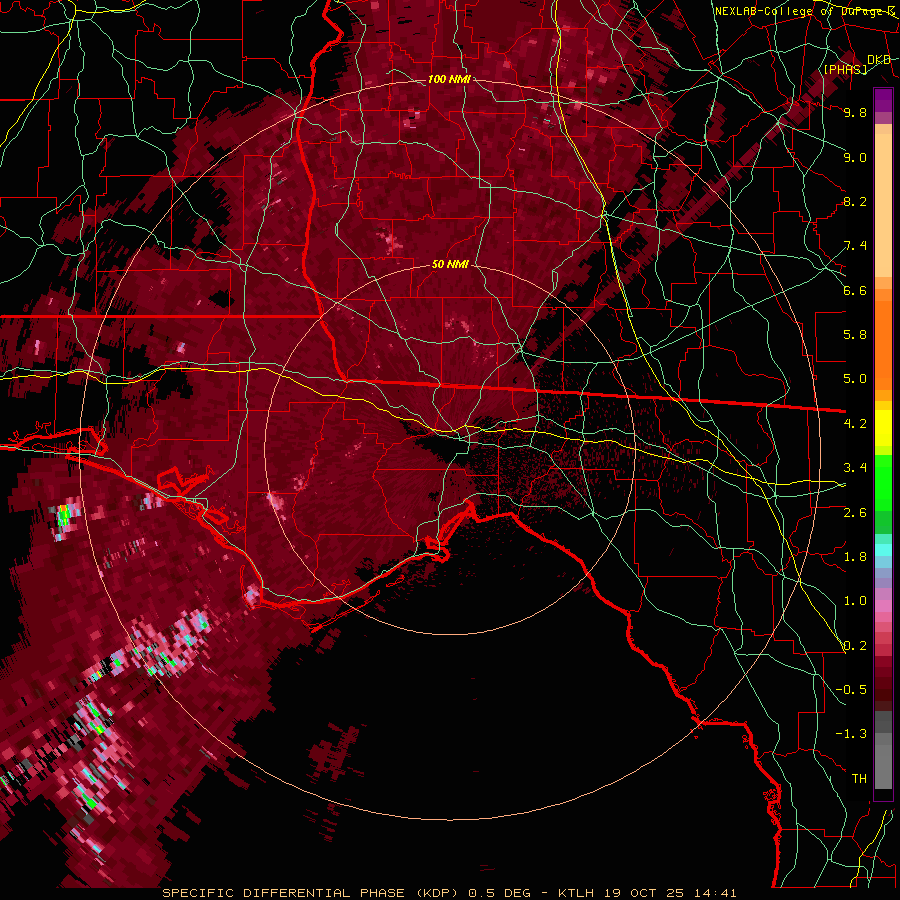This screenshot has height=900, width=900.
Task: Click the 5.8 legend value
Action: pyautogui.click(x=855, y=335)
